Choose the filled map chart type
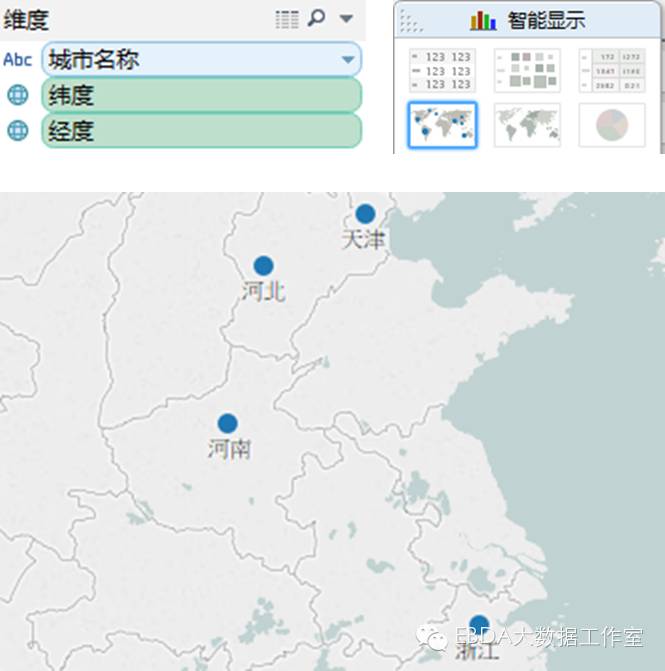Image resolution: width=665 pixels, height=671 pixels. click(527, 125)
